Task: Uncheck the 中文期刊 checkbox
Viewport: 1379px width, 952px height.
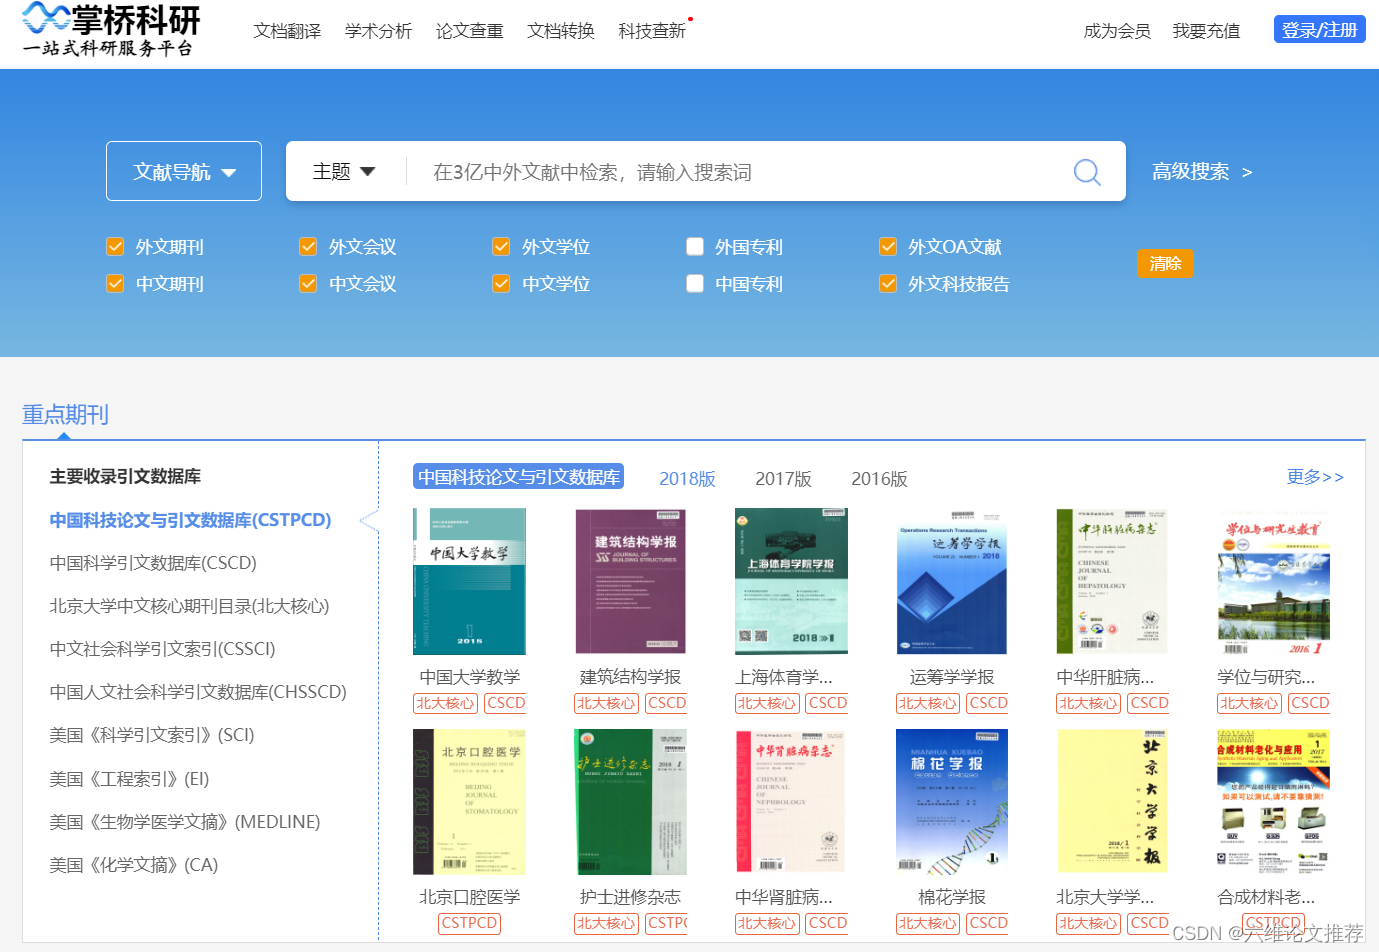Action: [115, 283]
